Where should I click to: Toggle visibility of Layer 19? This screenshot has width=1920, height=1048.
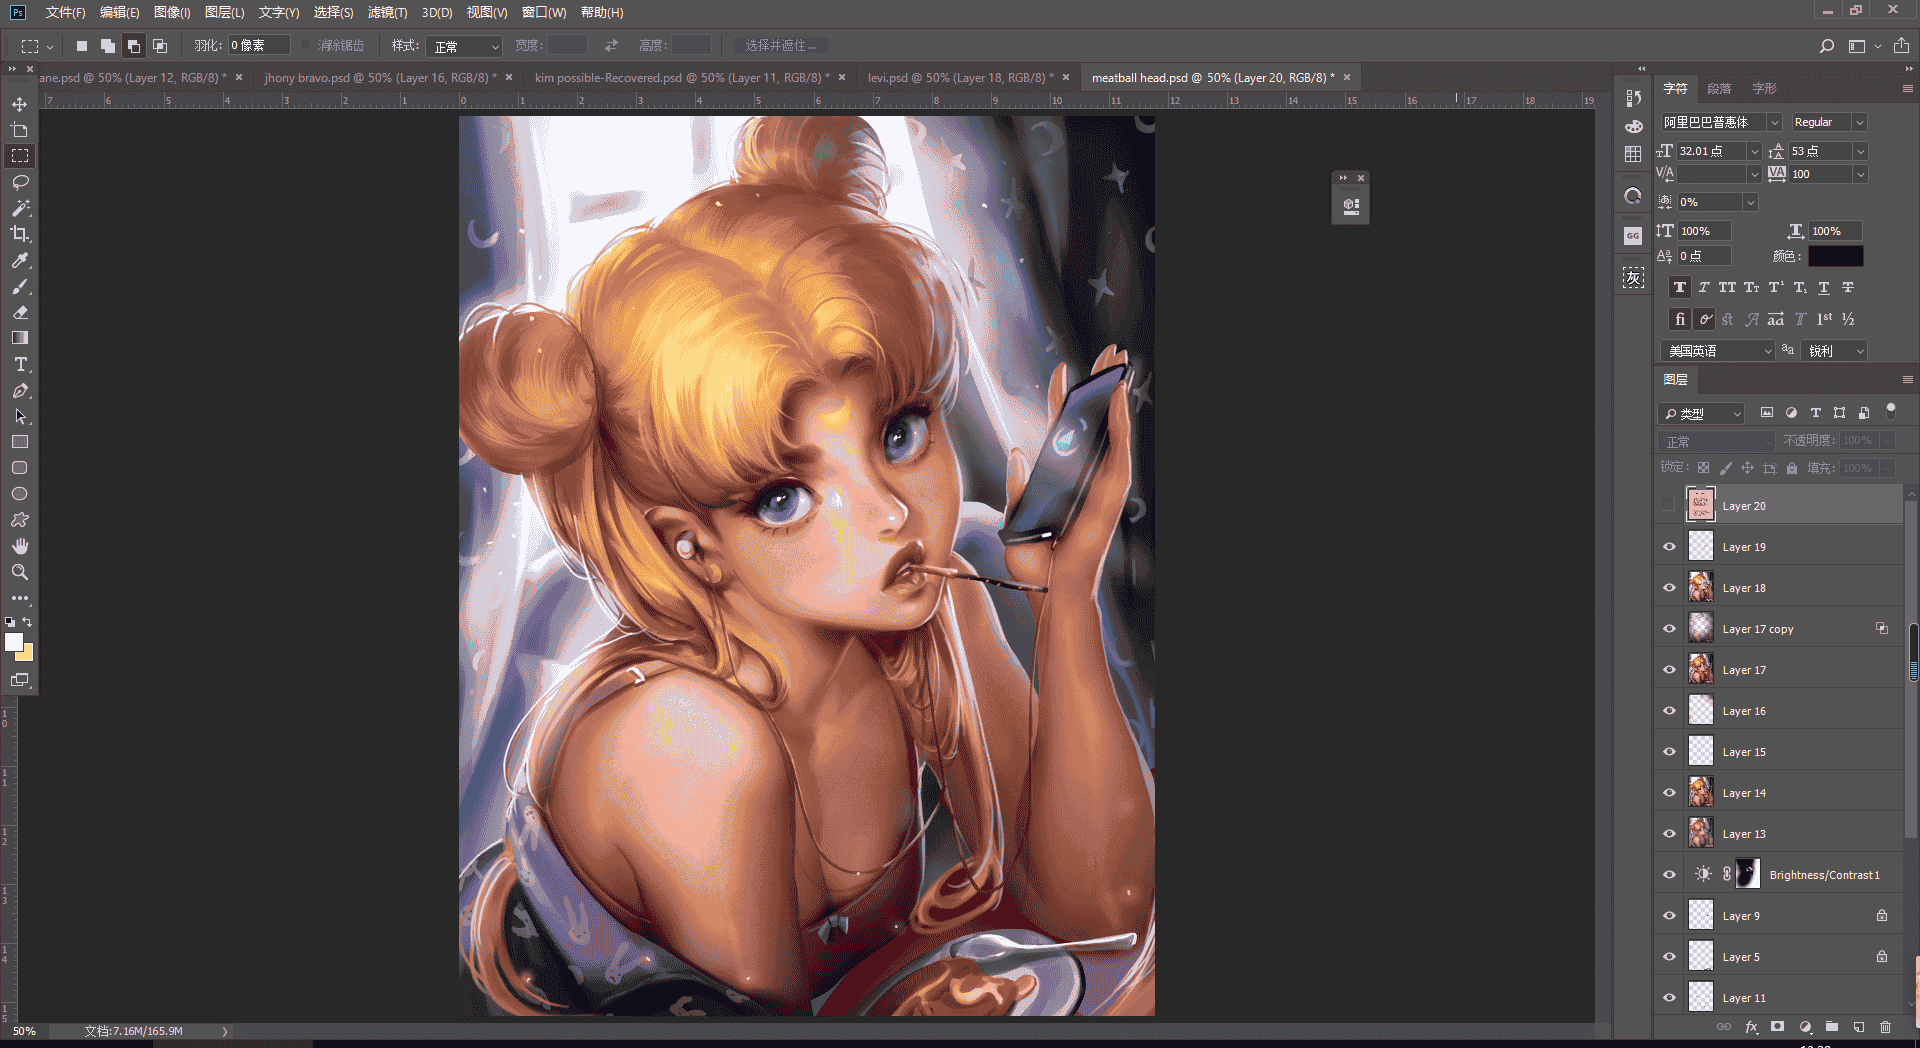click(1669, 547)
